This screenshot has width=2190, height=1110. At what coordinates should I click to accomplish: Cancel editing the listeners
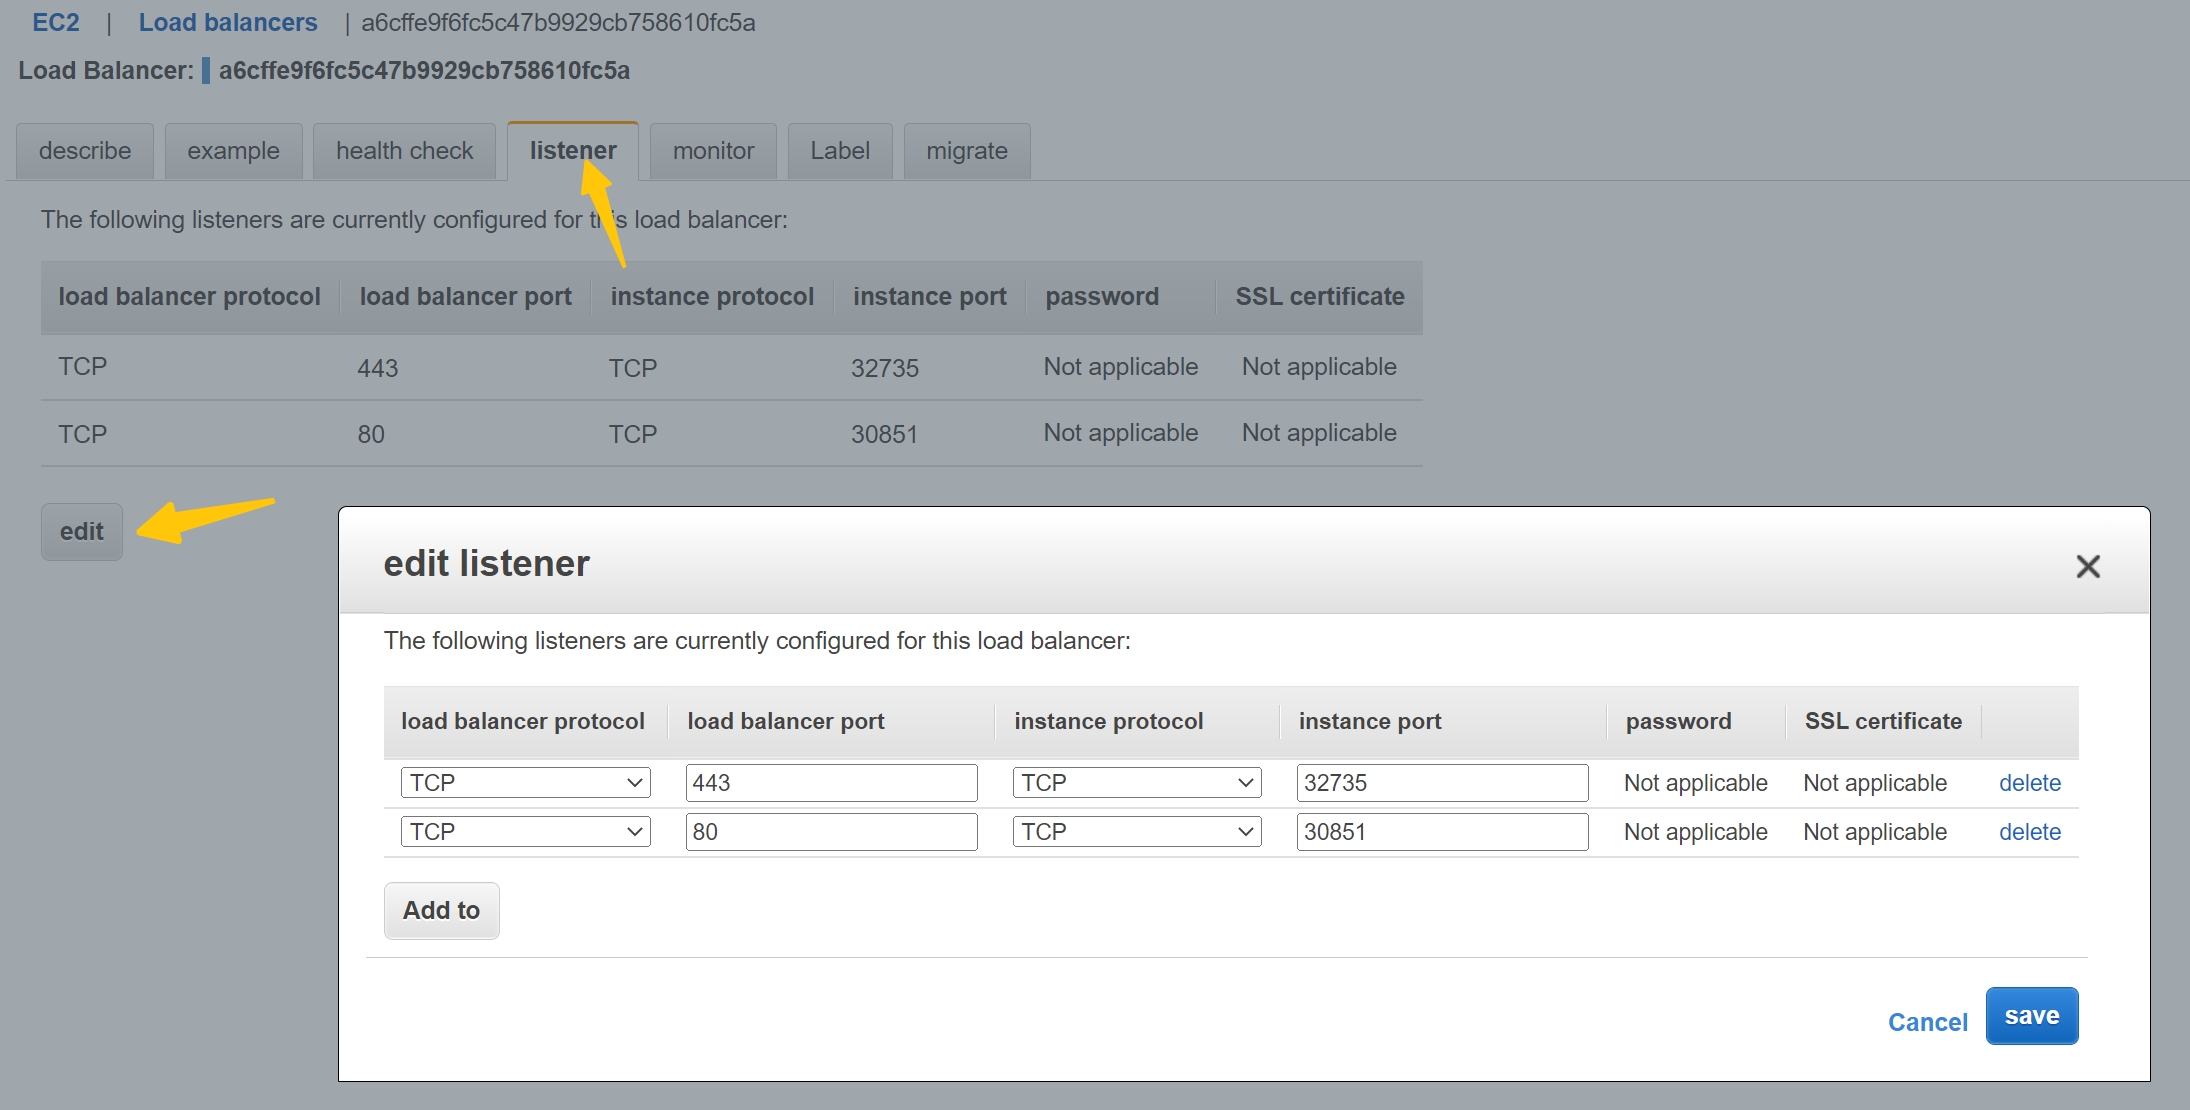point(1927,1022)
